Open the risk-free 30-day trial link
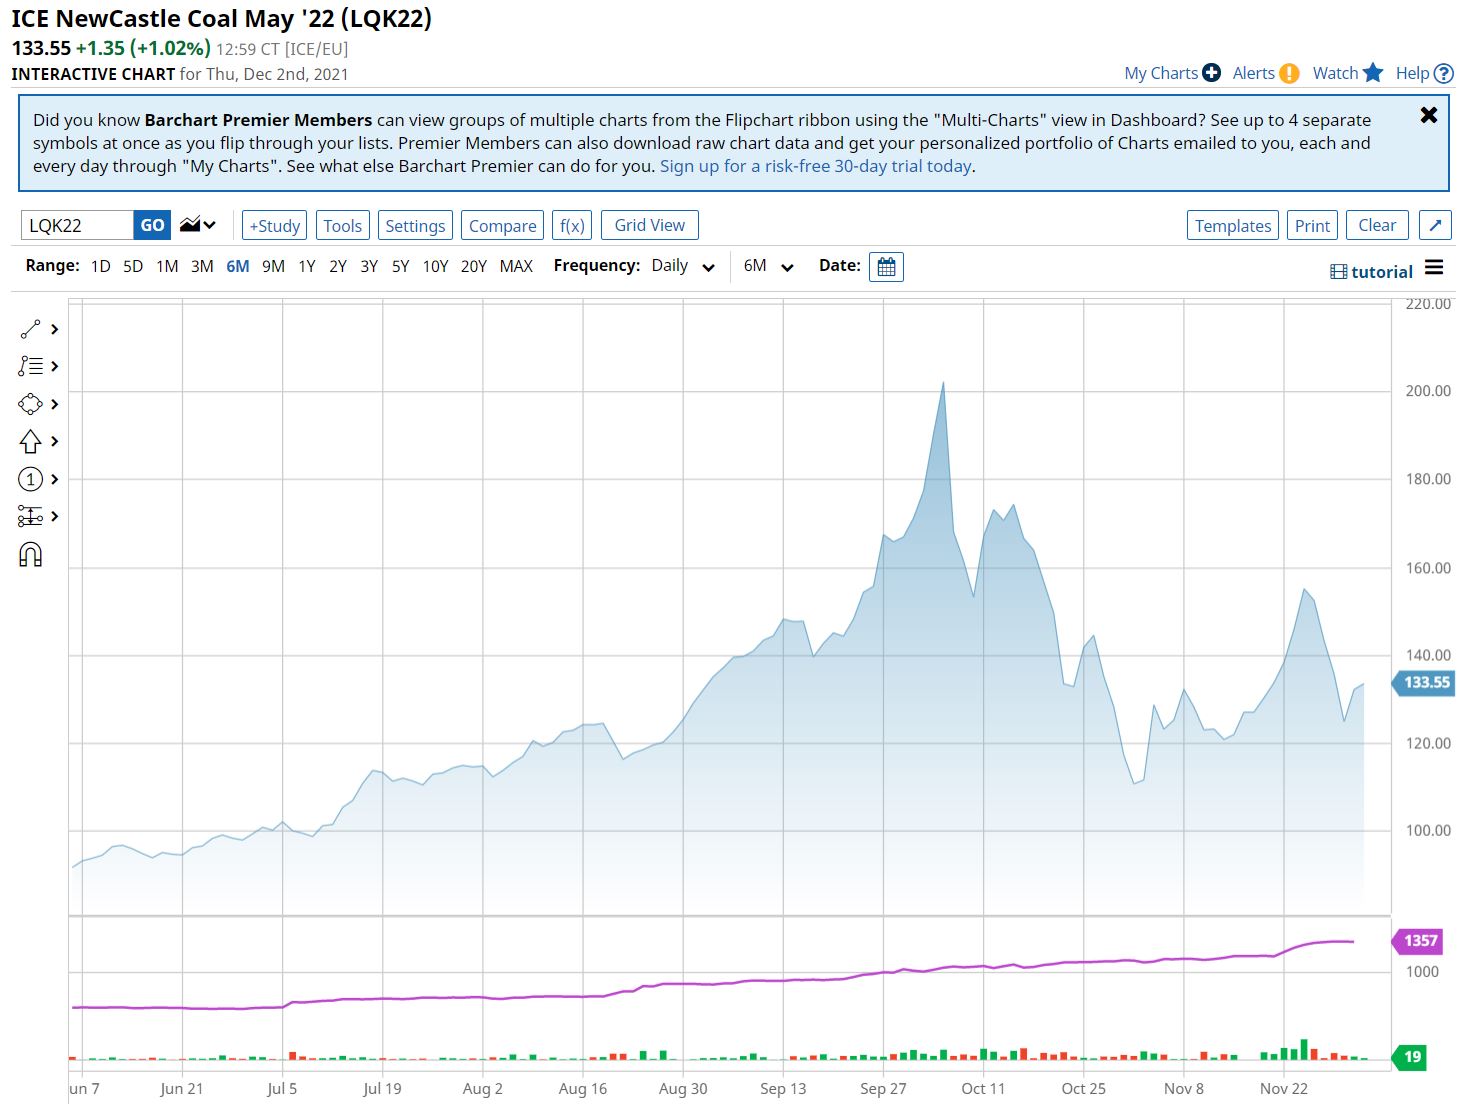 (815, 166)
